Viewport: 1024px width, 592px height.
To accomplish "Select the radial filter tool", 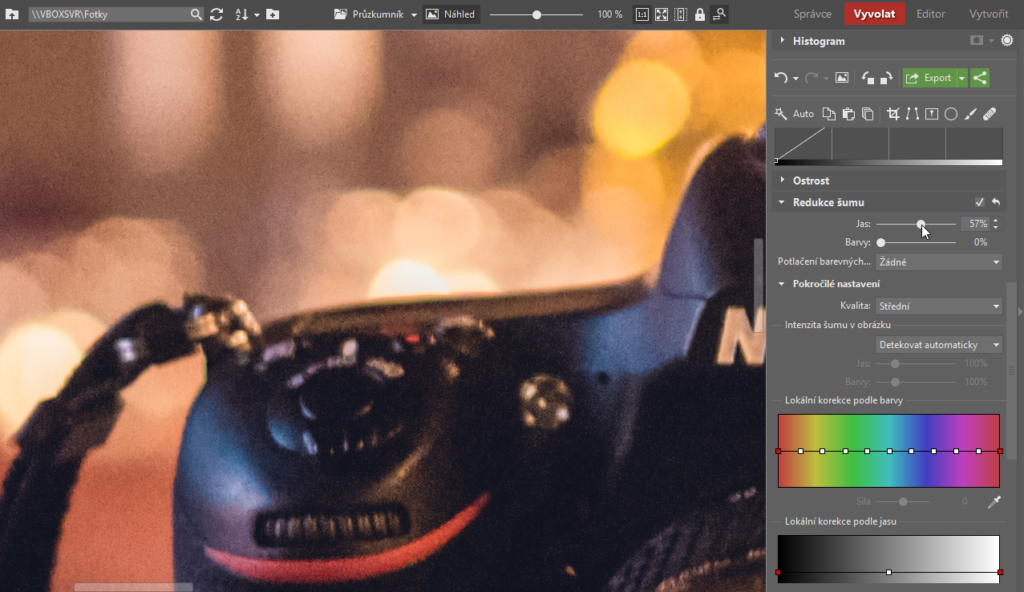I will point(951,114).
